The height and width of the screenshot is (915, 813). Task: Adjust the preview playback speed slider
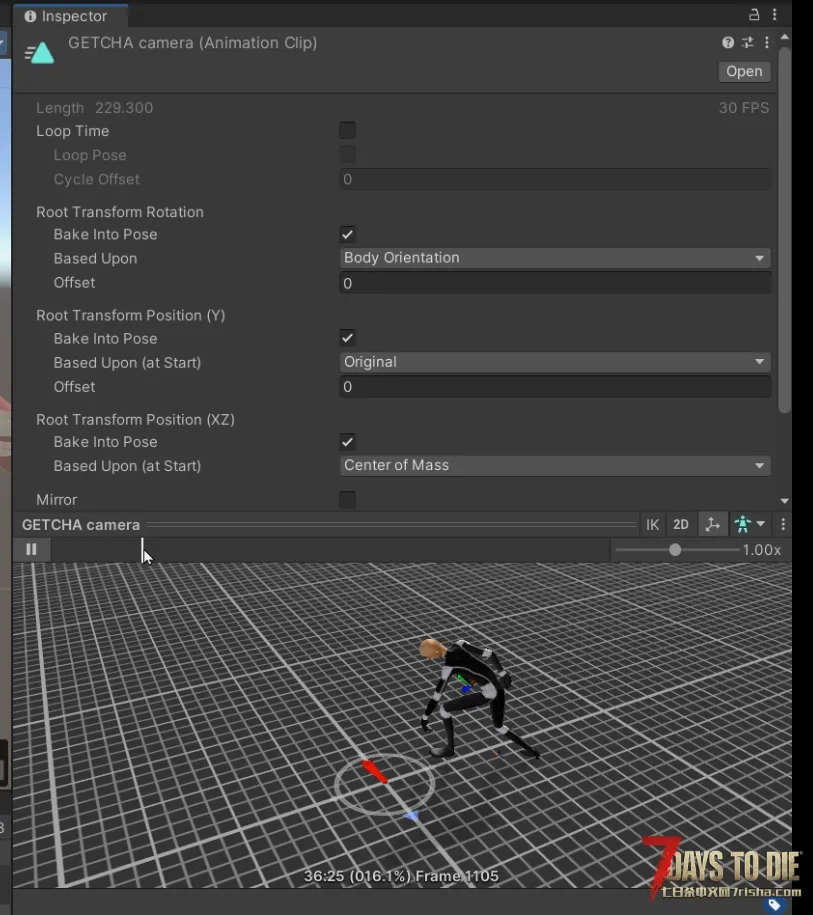click(x=675, y=550)
